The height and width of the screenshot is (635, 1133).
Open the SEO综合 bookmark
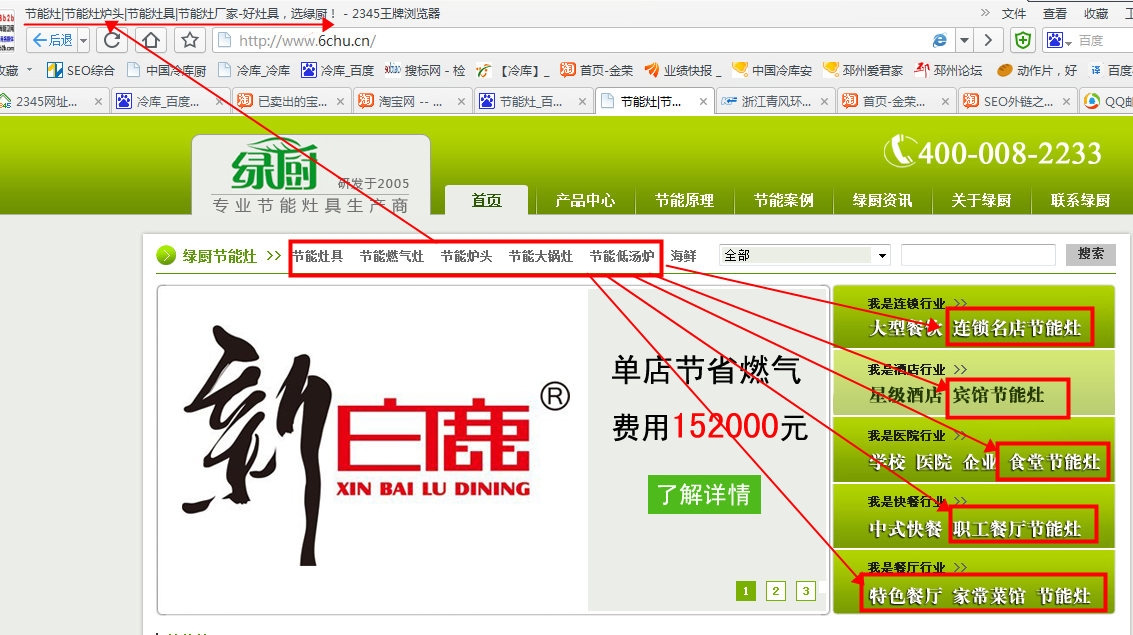tap(80, 70)
